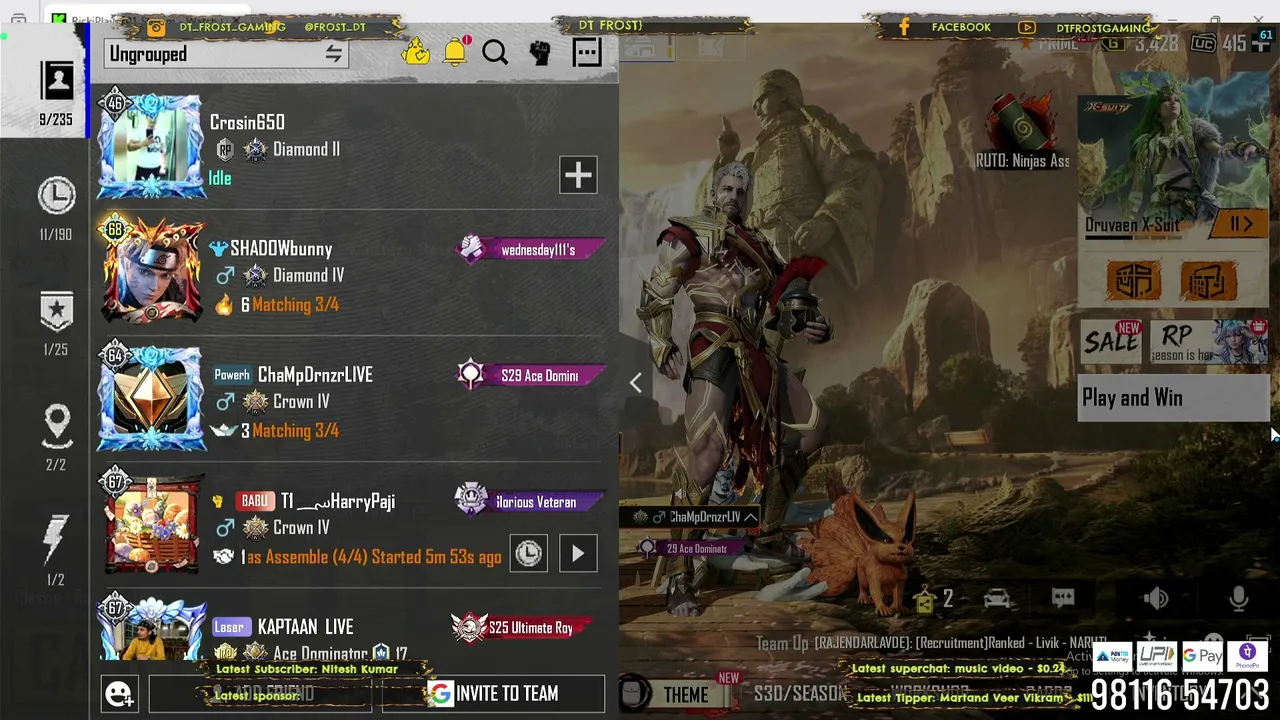Click the Team Up recruitment chat message
The width and height of the screenshot is (1280, 720).
pyautogui.click(x=930, y=643)
